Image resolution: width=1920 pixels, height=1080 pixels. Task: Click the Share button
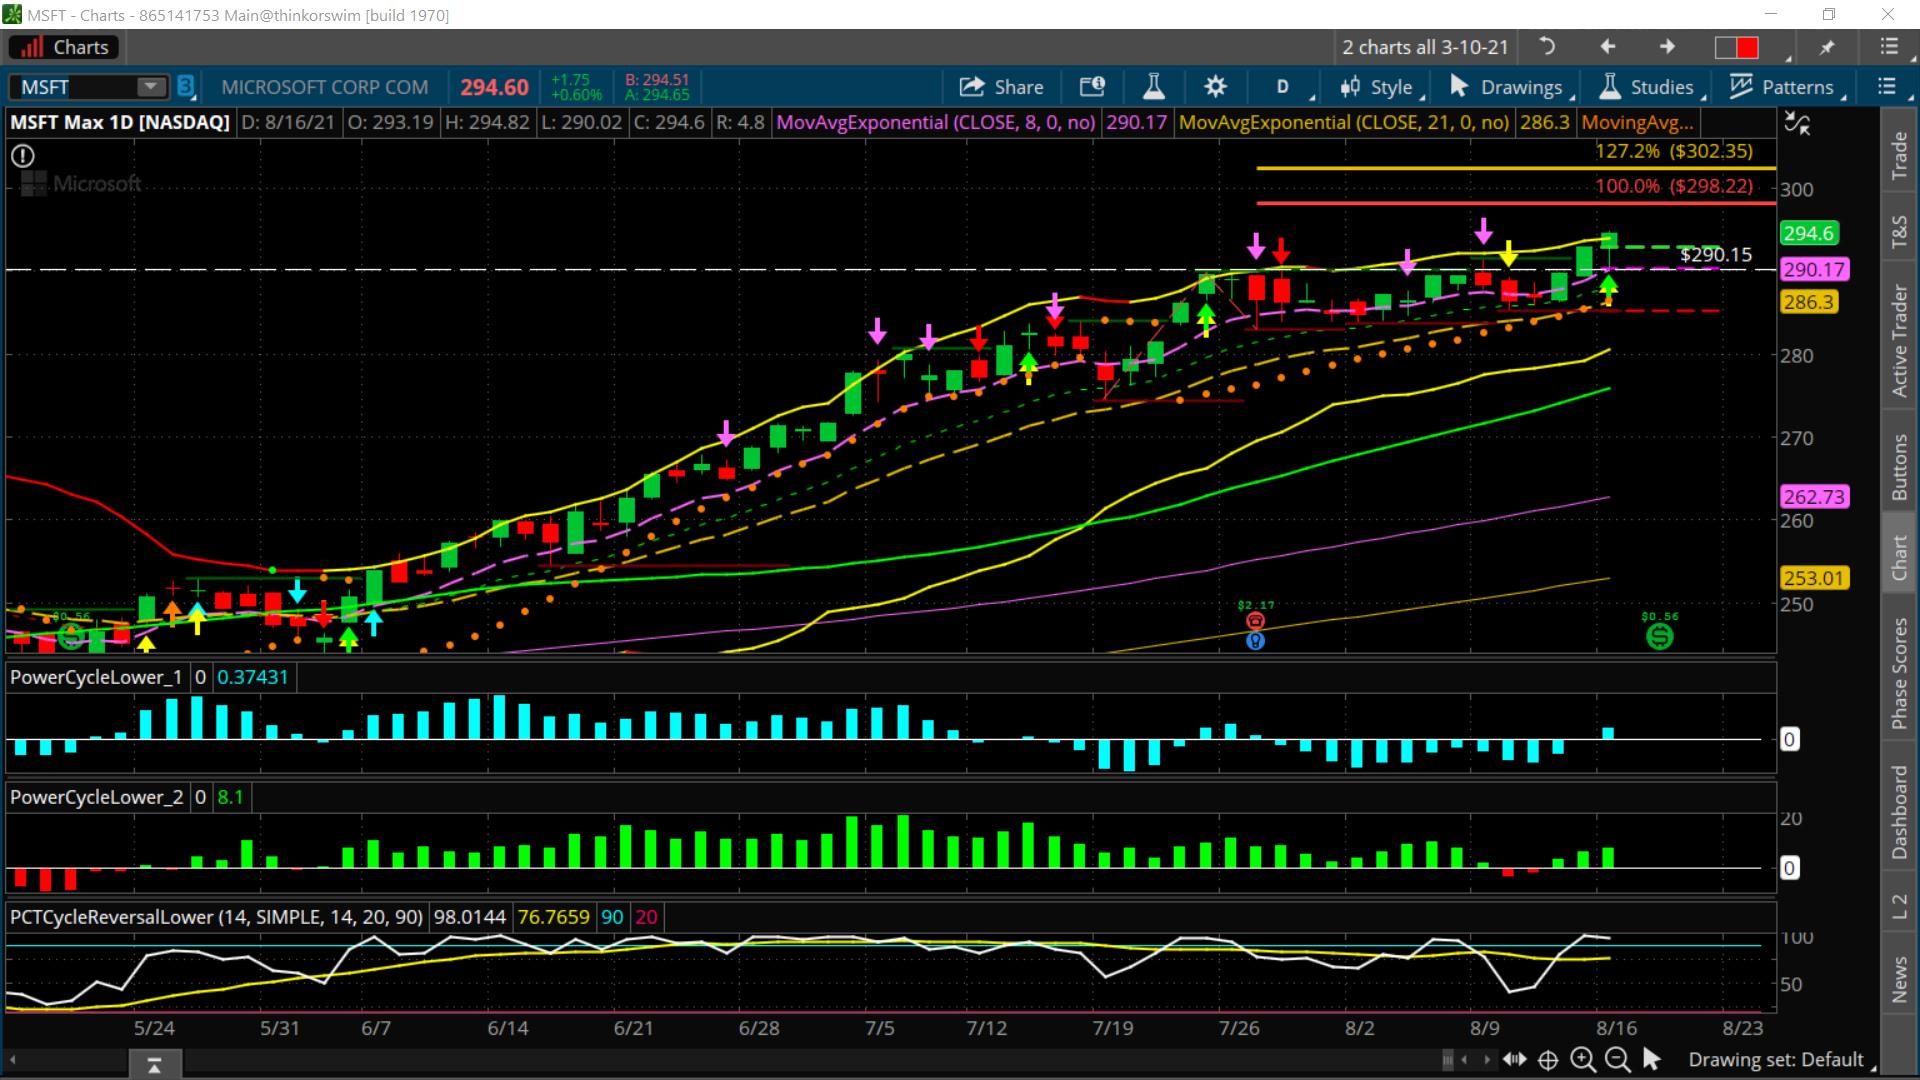coord(1002,87)
